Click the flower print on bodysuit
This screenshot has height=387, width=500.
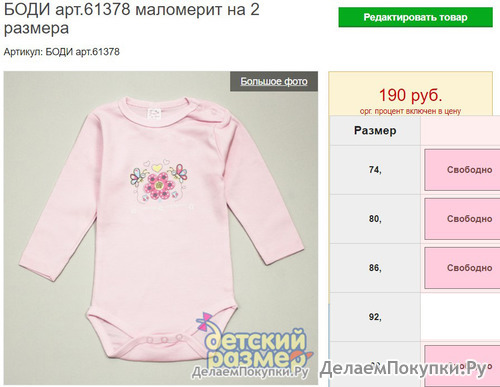[x=159, y=182]
